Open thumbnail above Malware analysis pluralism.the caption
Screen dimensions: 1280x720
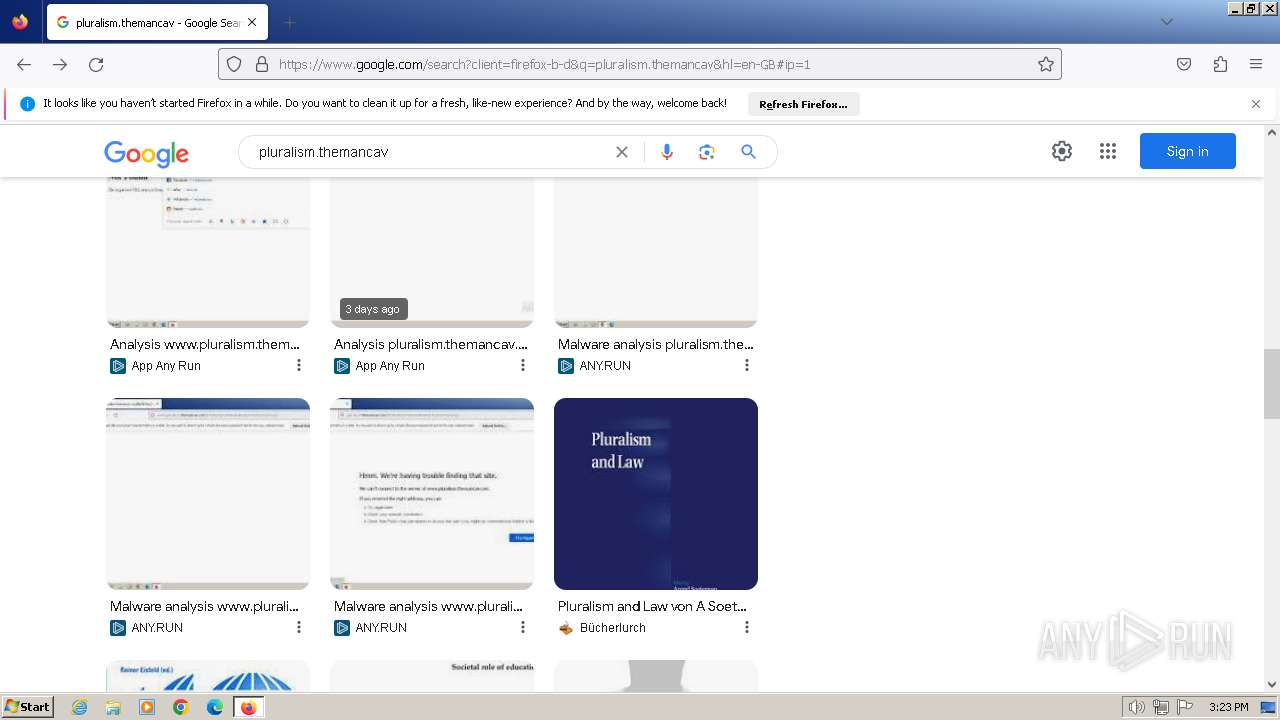(656, 252)
